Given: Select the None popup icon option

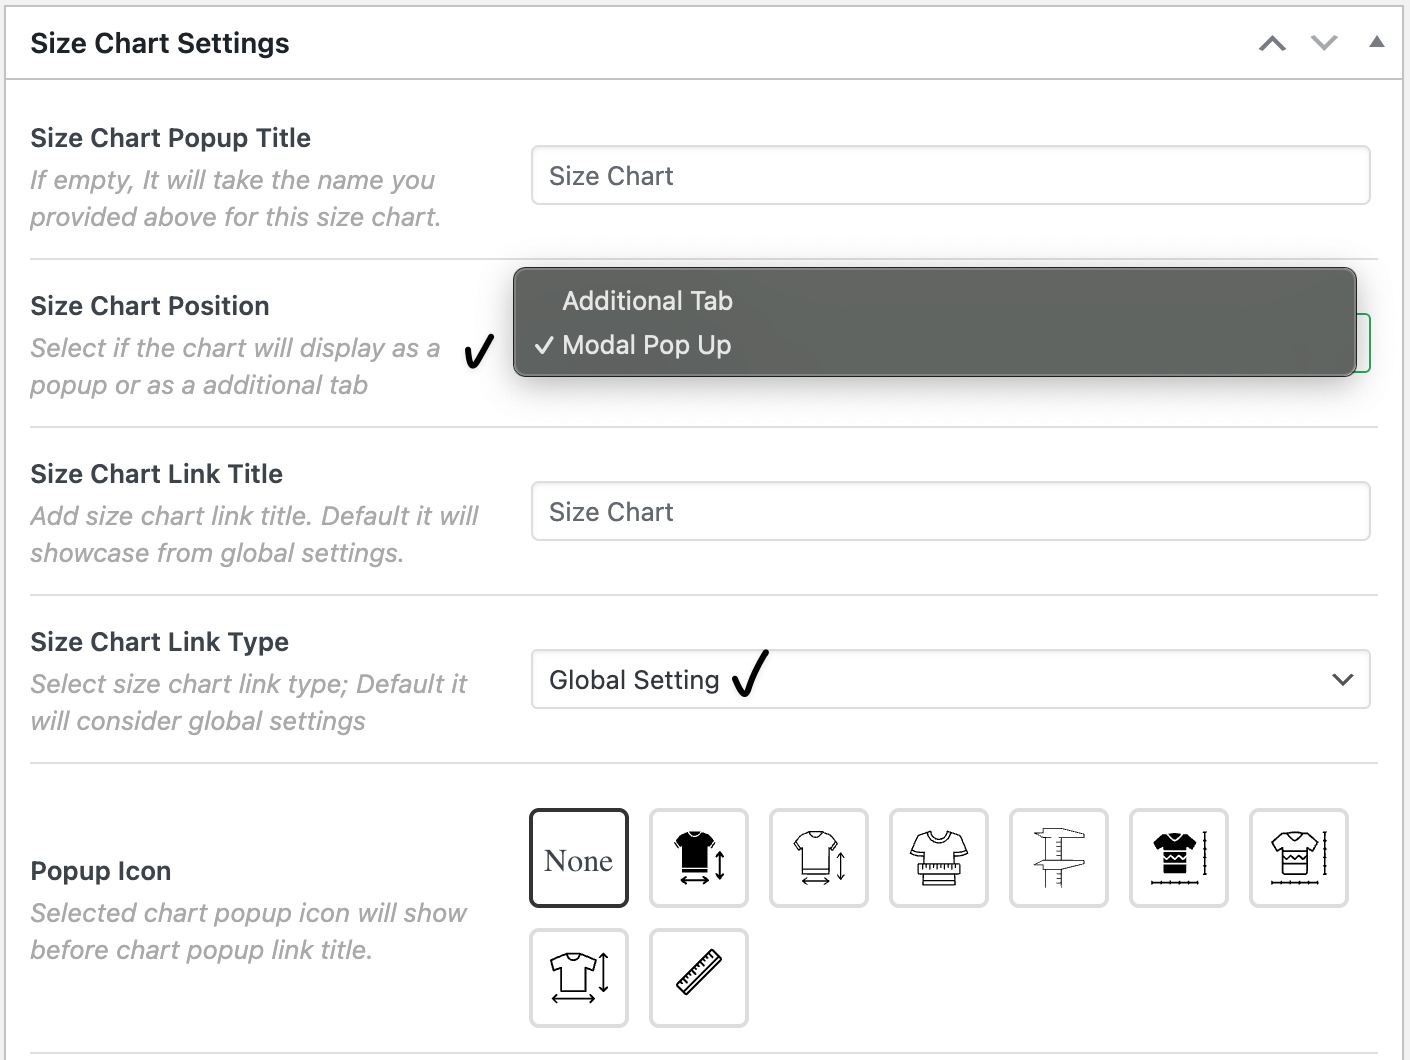Looking at the screenshot, I should [x=578, y=858].
